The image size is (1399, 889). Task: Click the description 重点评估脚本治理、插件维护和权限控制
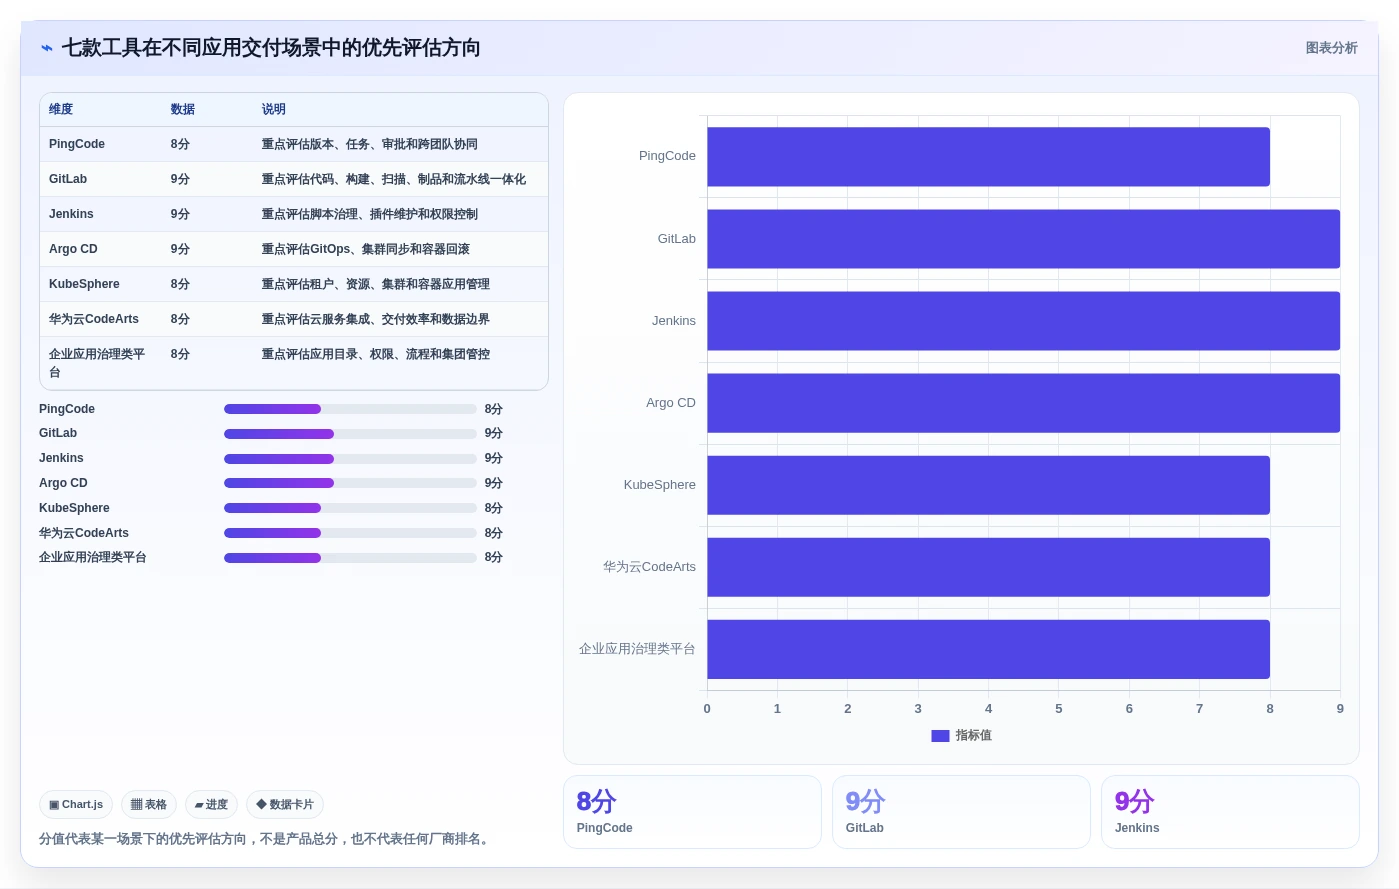point(370,214)
